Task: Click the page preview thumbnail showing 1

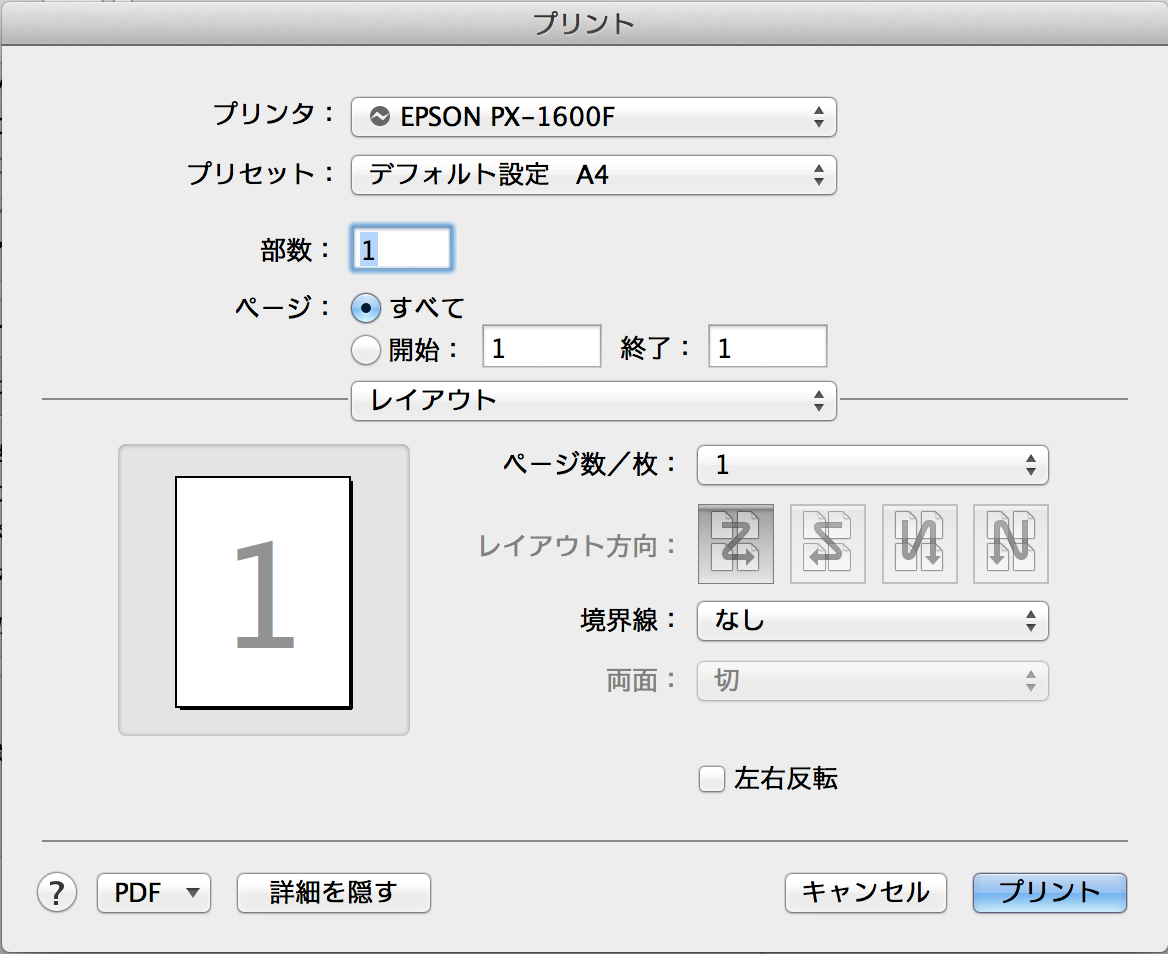Action: point(264,592)
